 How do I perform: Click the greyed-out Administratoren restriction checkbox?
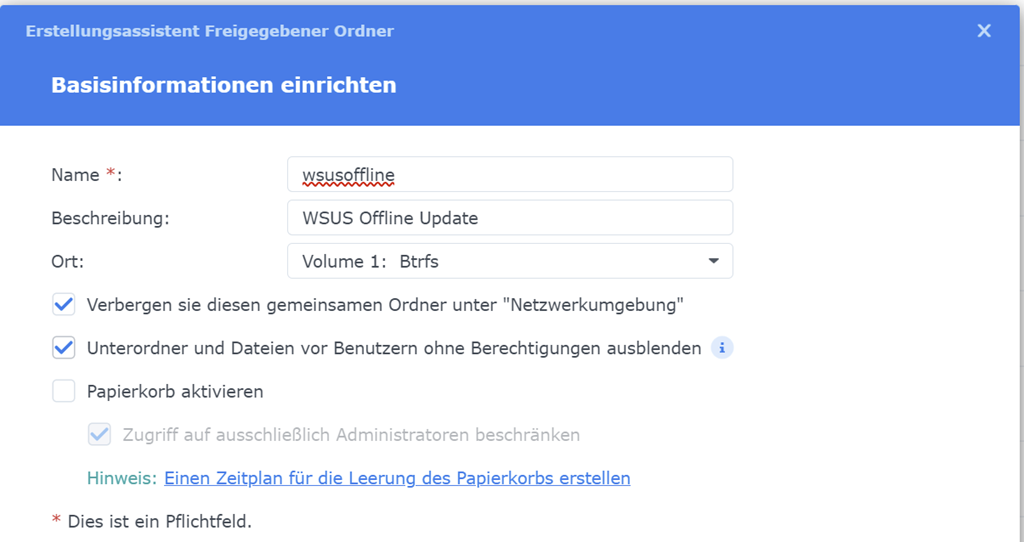pyautogui.click(x=100, y=435)
